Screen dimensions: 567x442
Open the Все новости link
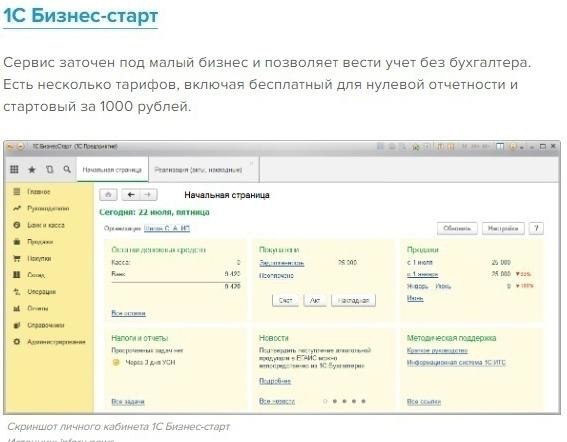[x=277, y=401]
